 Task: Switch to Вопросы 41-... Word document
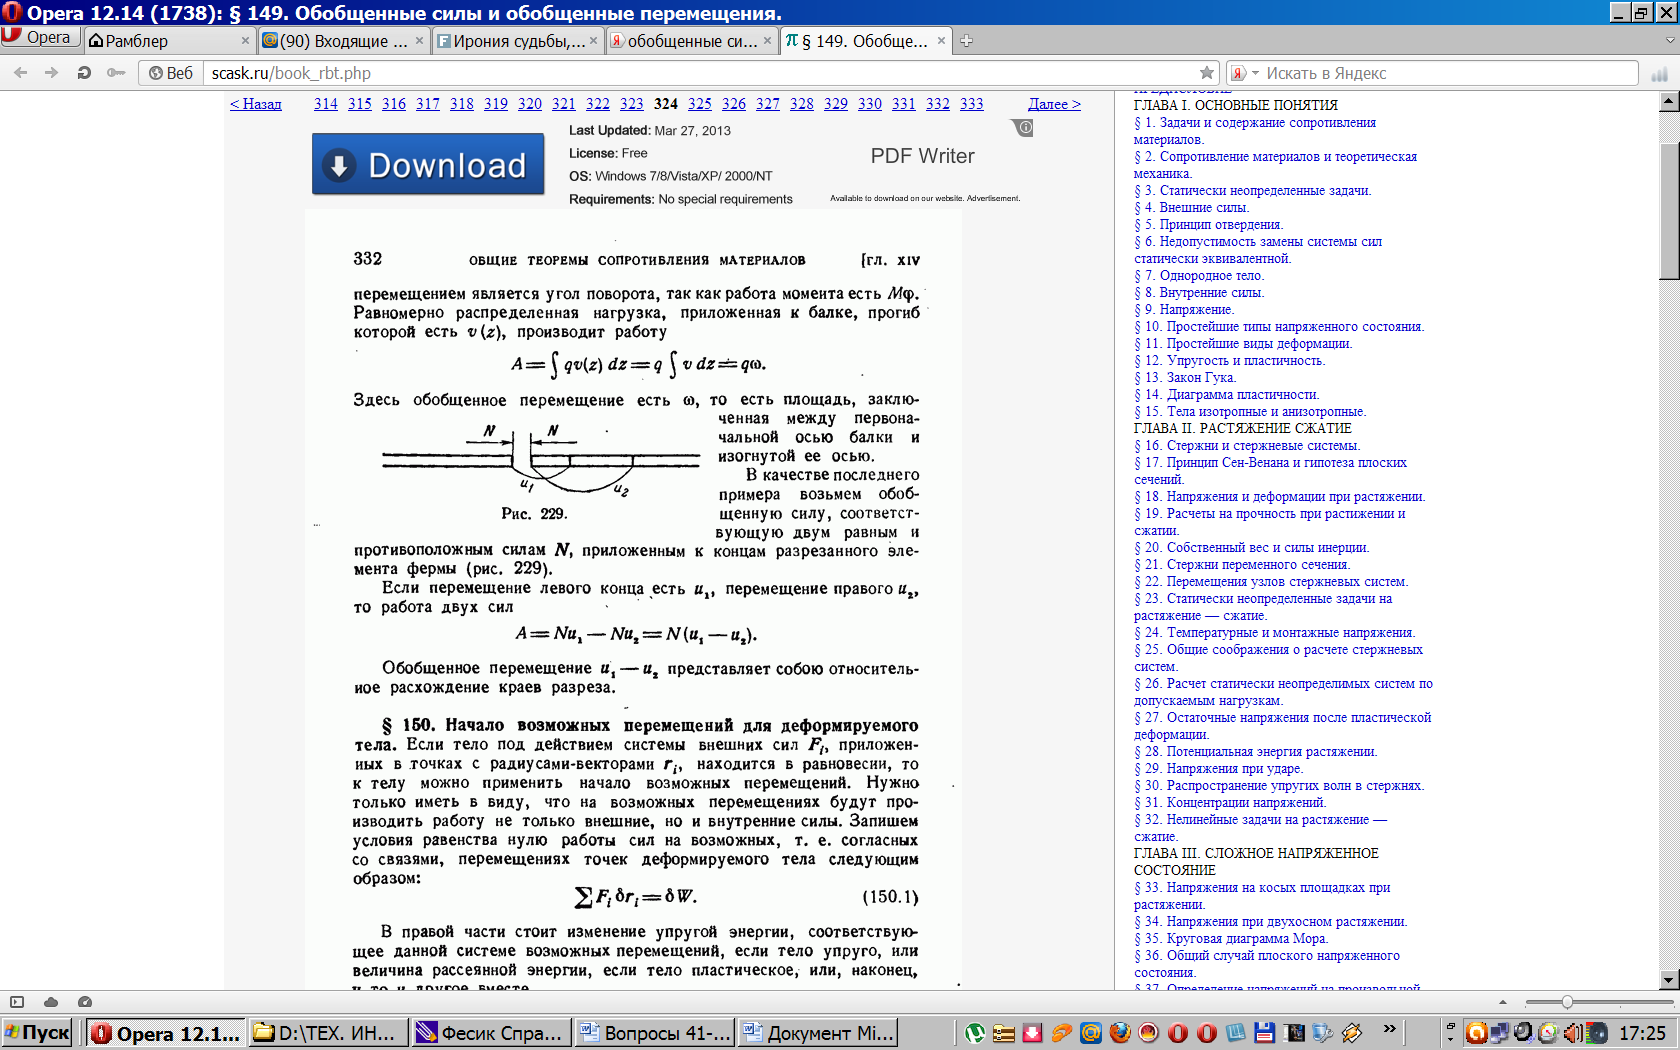coord(656,1033)
